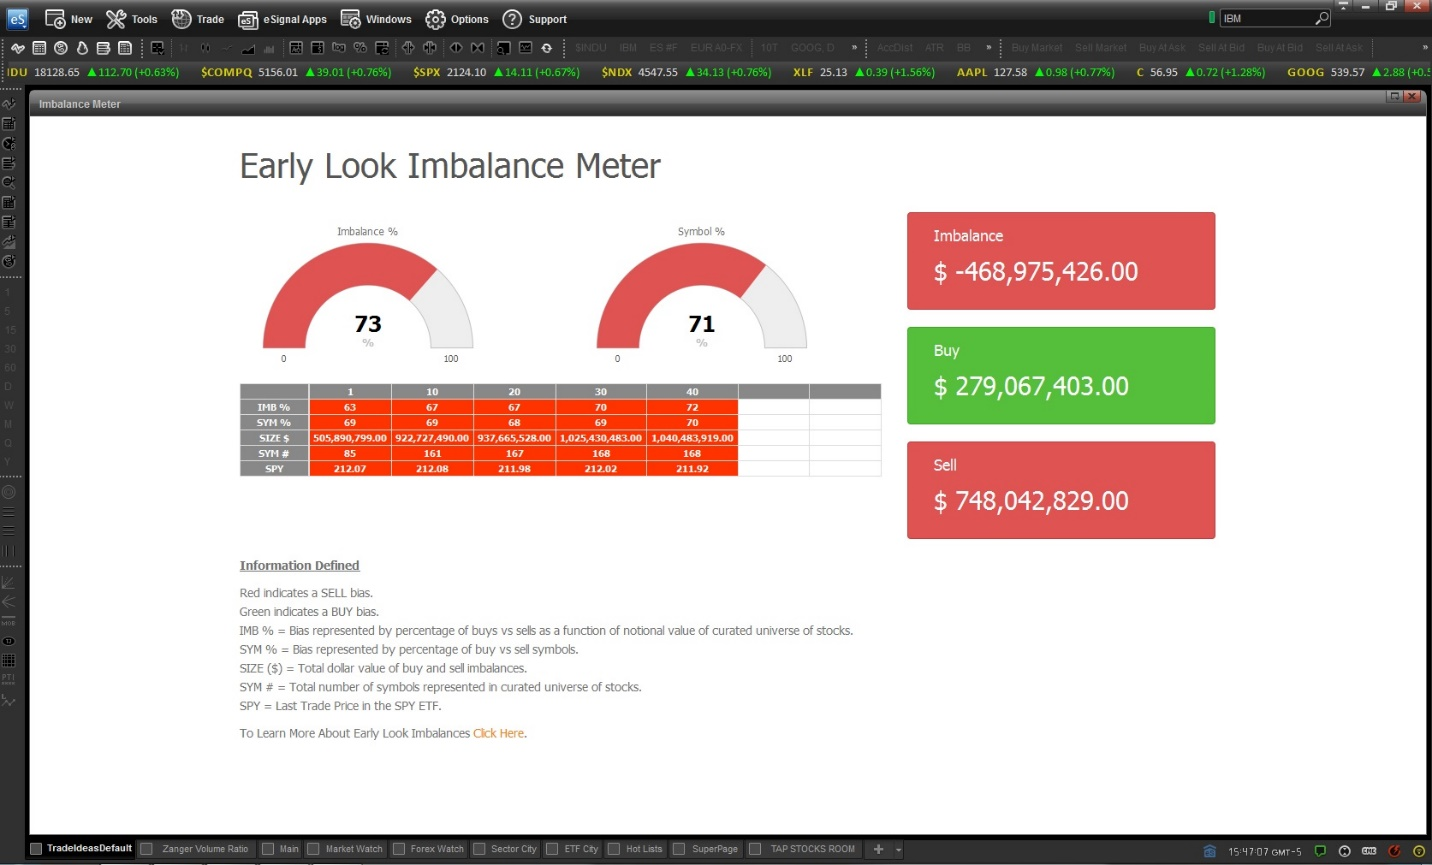The height and width of the screenshot is (865, 1432).
Task: Click the Imbalance % gauge
Action: point(368,297)
